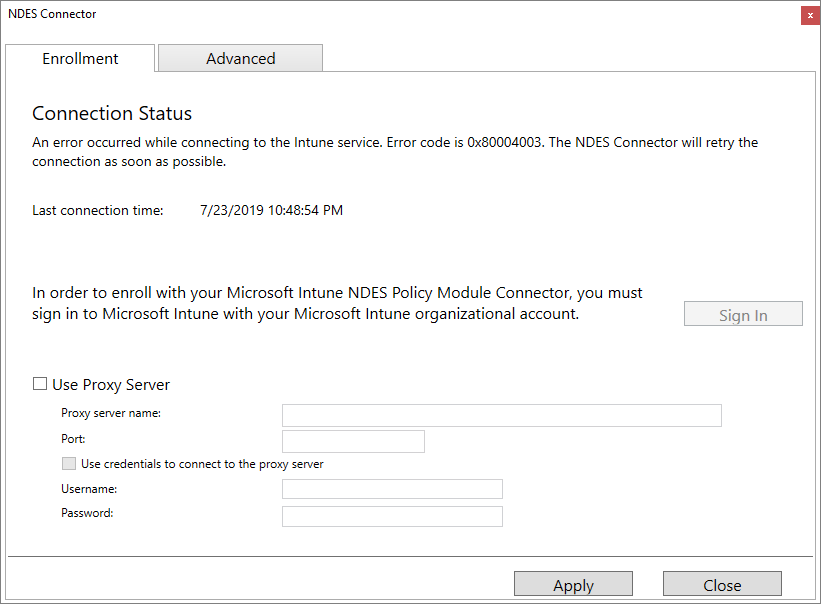
Task: Click the error message containing code 0x80004003
Action: click(x=395, y=152)
